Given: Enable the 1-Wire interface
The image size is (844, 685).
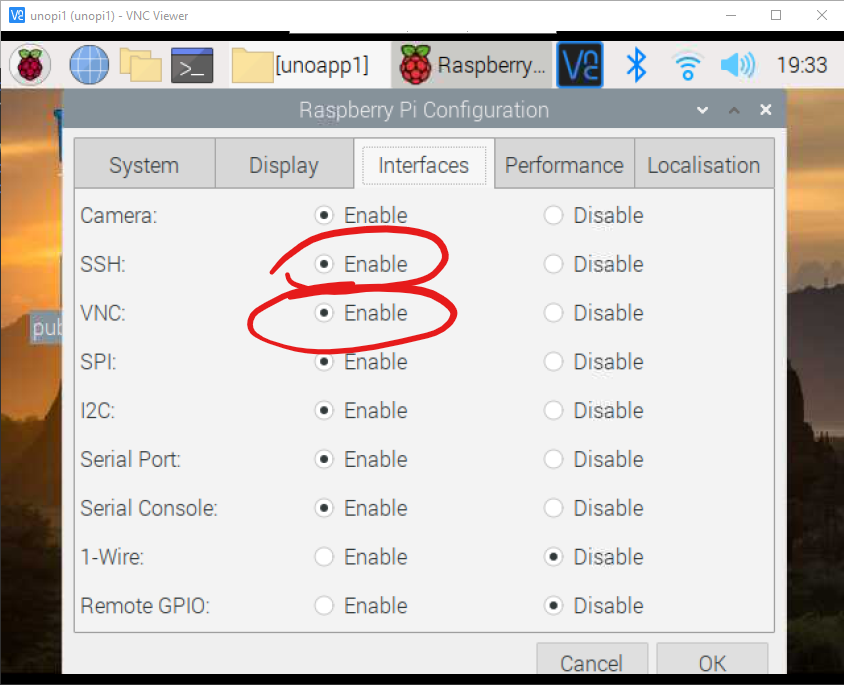Looking at the screenshot, I should (323, 557).
